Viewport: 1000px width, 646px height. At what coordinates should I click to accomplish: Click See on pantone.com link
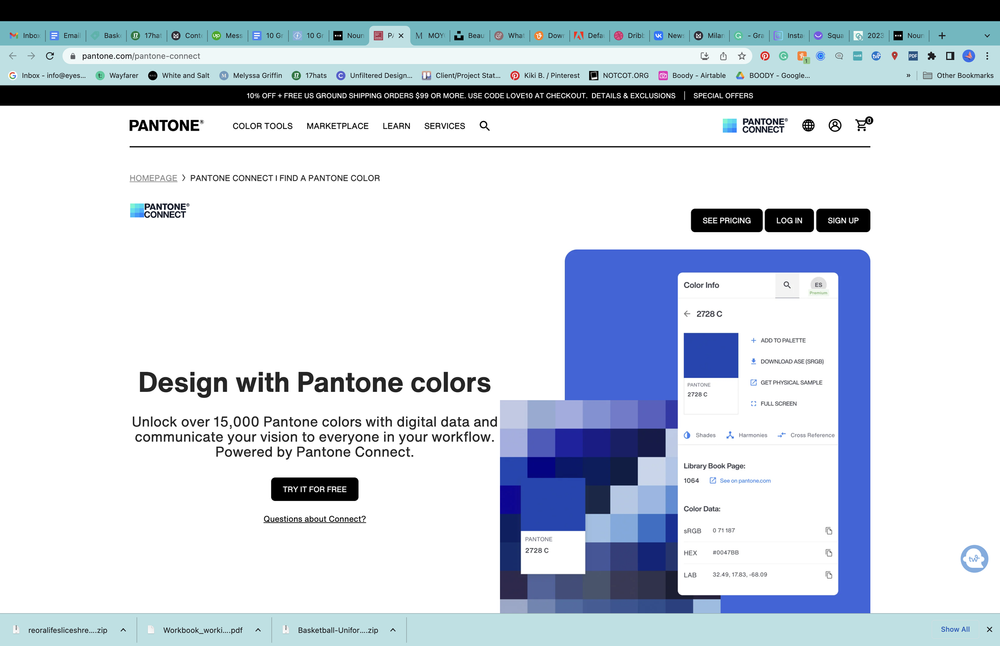click(x=740, y=481)
